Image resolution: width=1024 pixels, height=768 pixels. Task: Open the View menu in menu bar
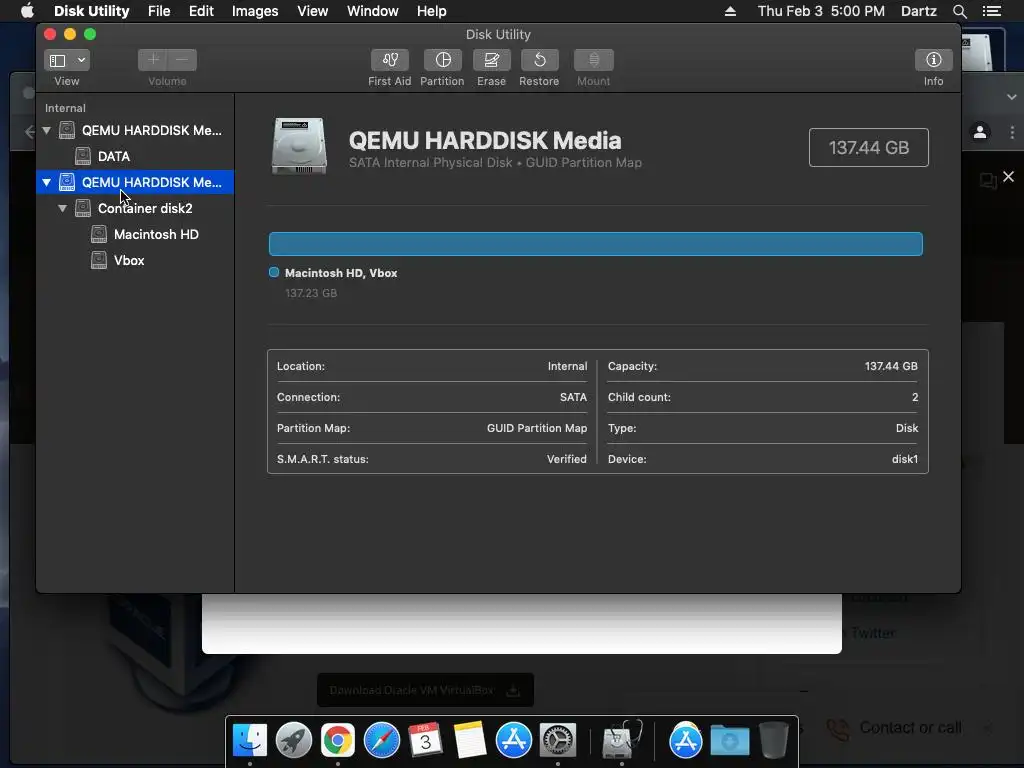[x=312, y=11]
